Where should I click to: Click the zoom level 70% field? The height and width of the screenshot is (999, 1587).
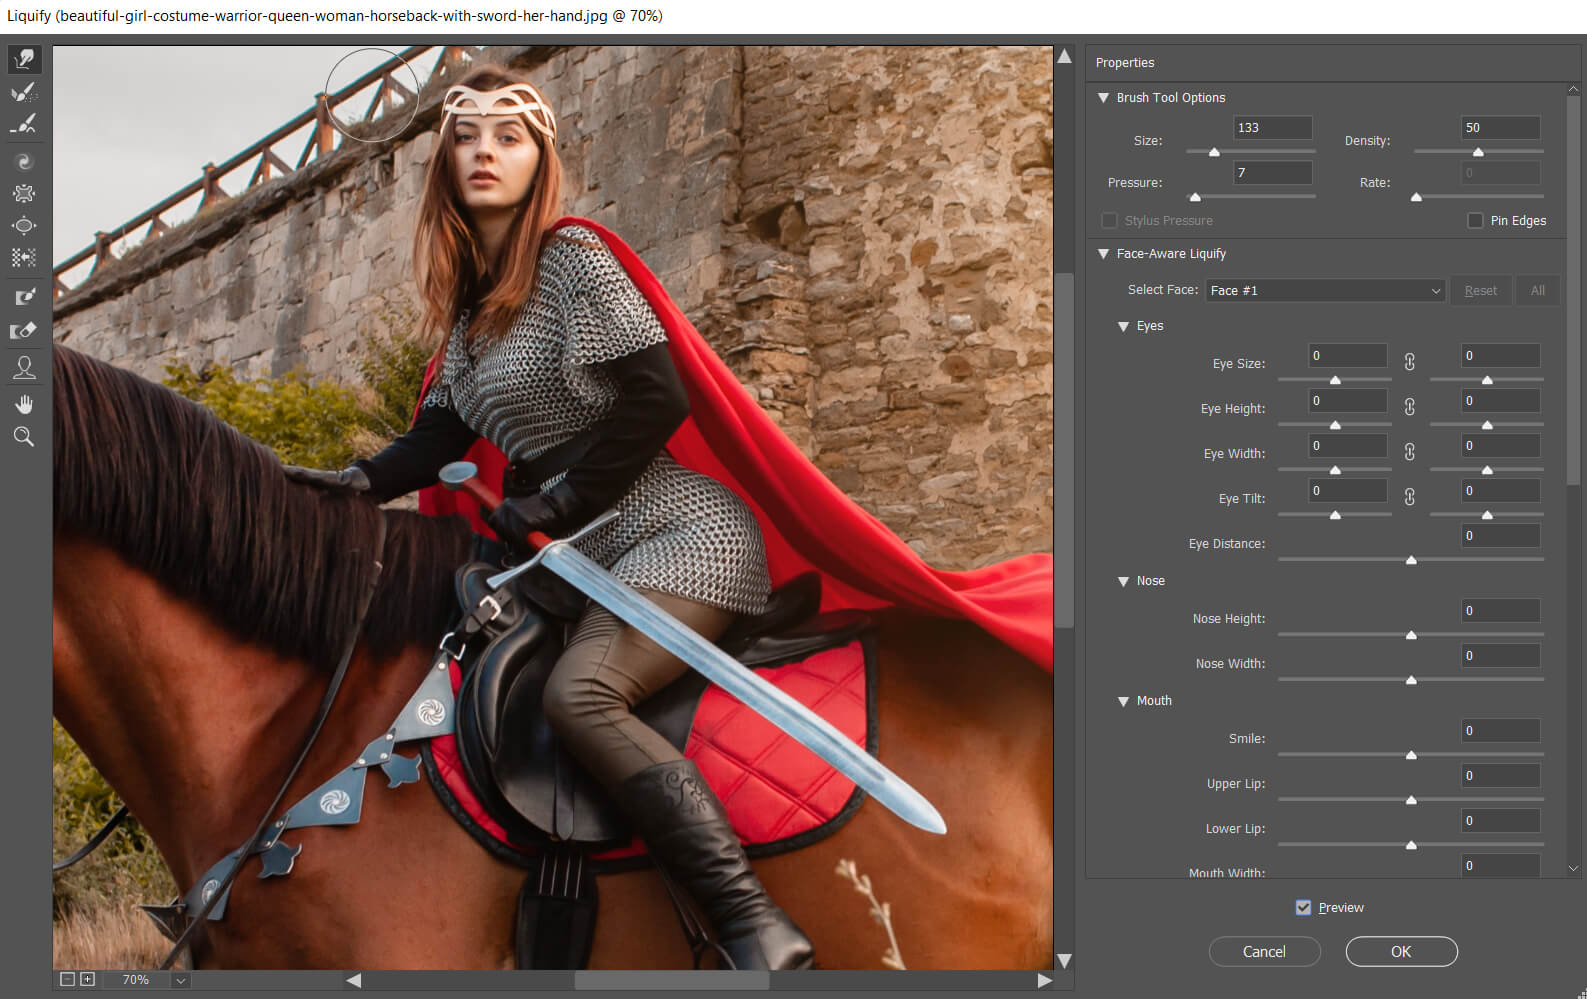click(x=135, y=980)
